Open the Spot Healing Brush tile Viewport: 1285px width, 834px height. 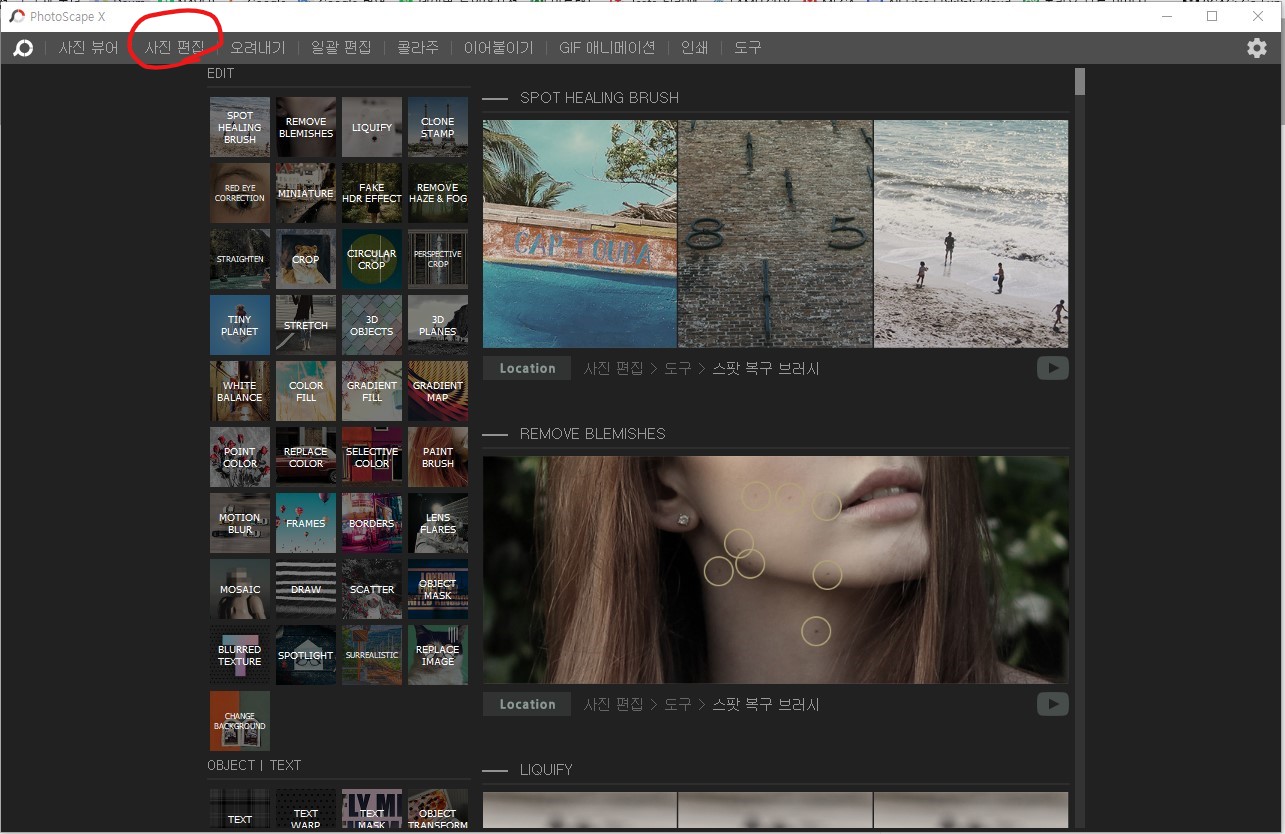click(240, 127)
